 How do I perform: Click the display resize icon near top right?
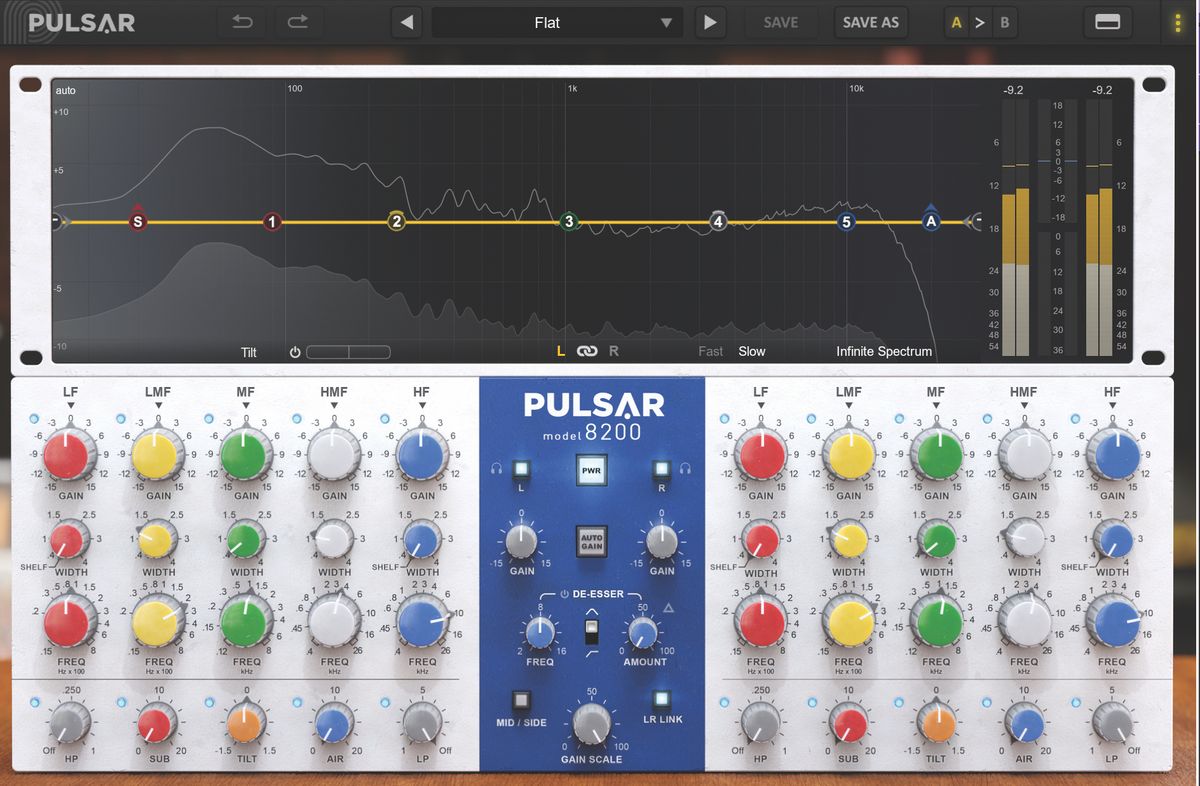(x=1108, y=21)
